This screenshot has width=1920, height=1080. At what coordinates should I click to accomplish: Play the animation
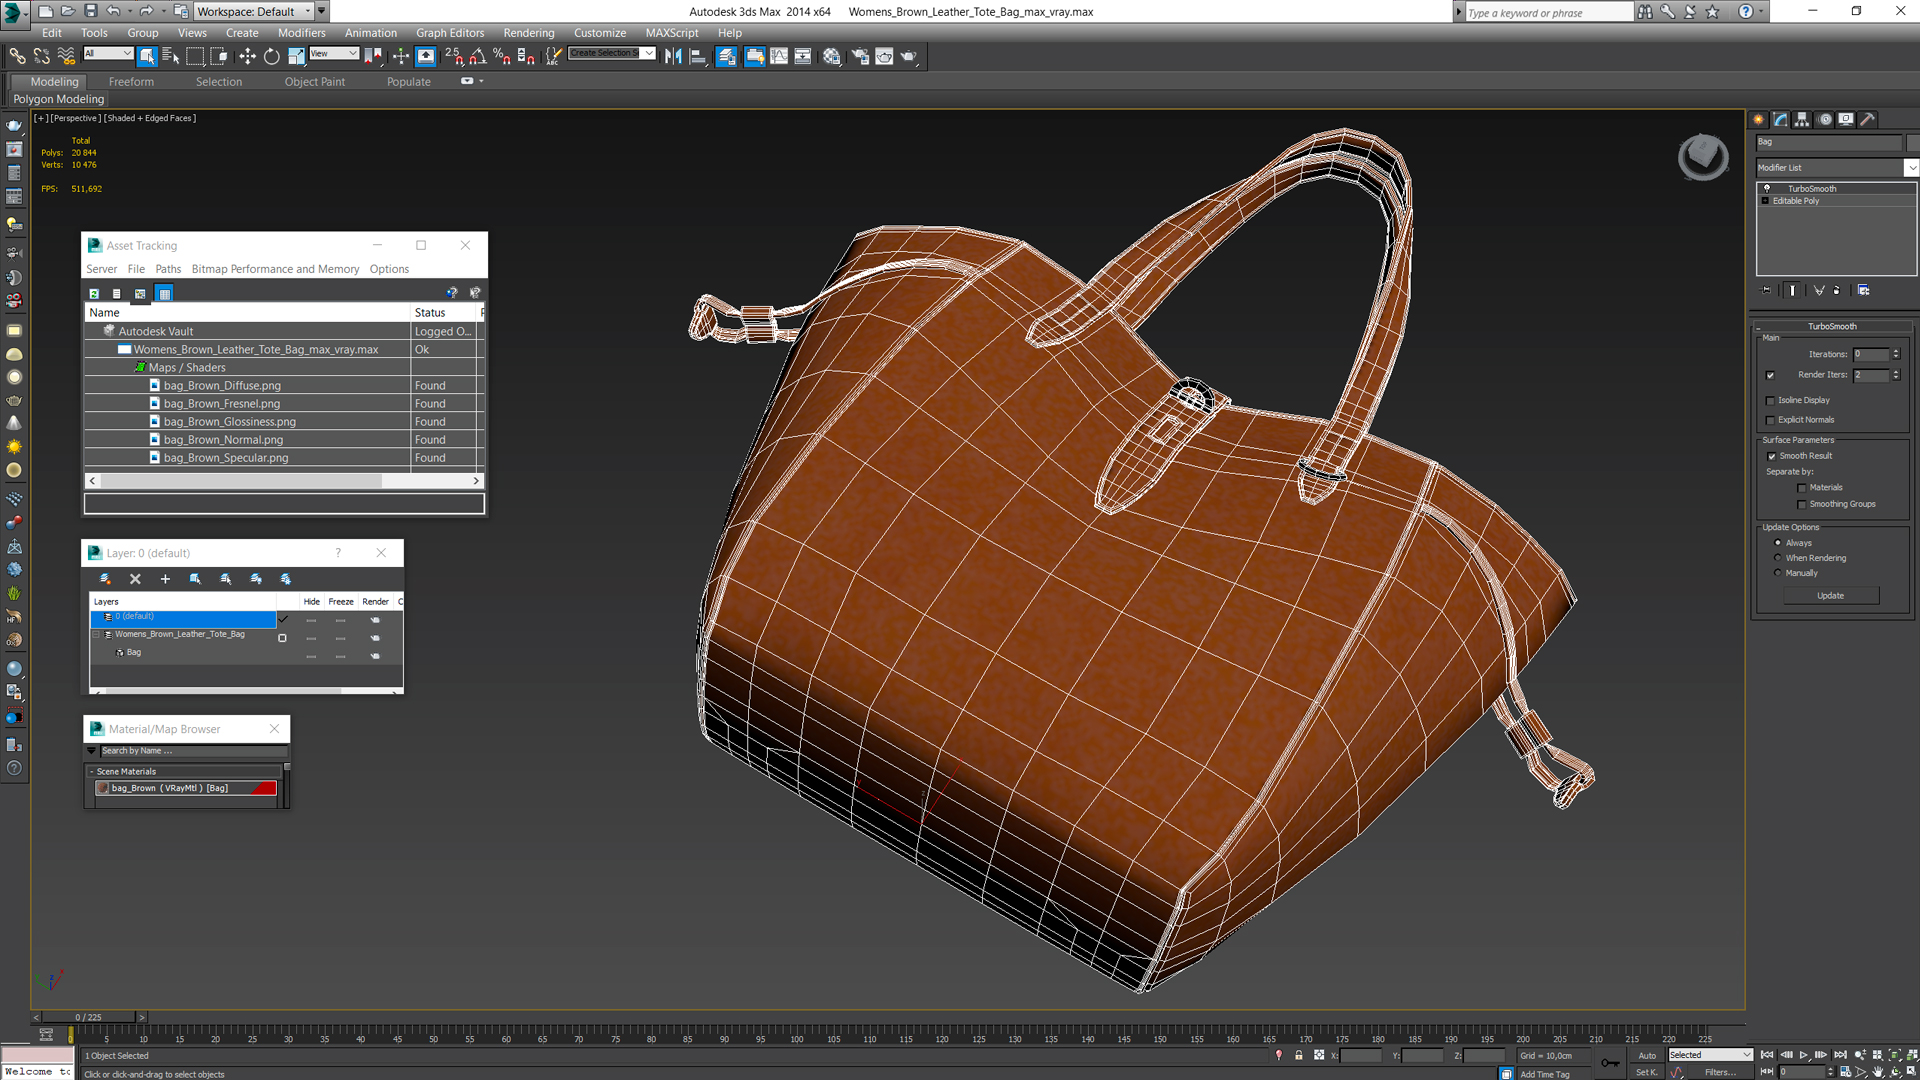point(1804,1055)
